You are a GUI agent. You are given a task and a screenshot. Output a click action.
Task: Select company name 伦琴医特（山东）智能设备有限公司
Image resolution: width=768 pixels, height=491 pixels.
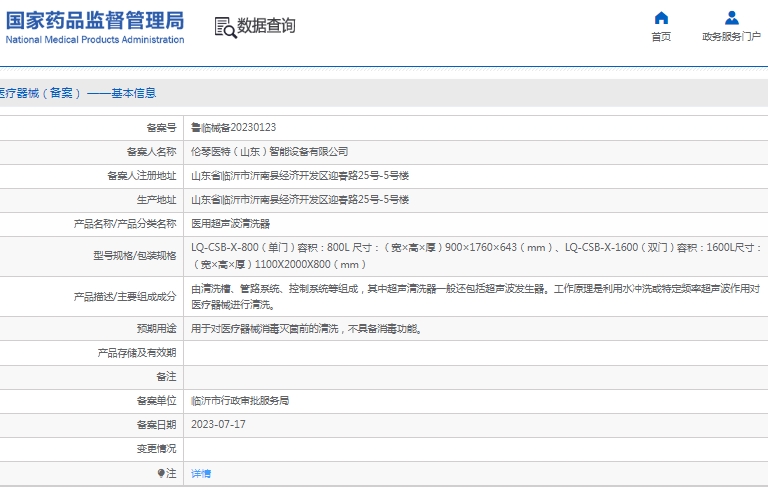(269, 151)
